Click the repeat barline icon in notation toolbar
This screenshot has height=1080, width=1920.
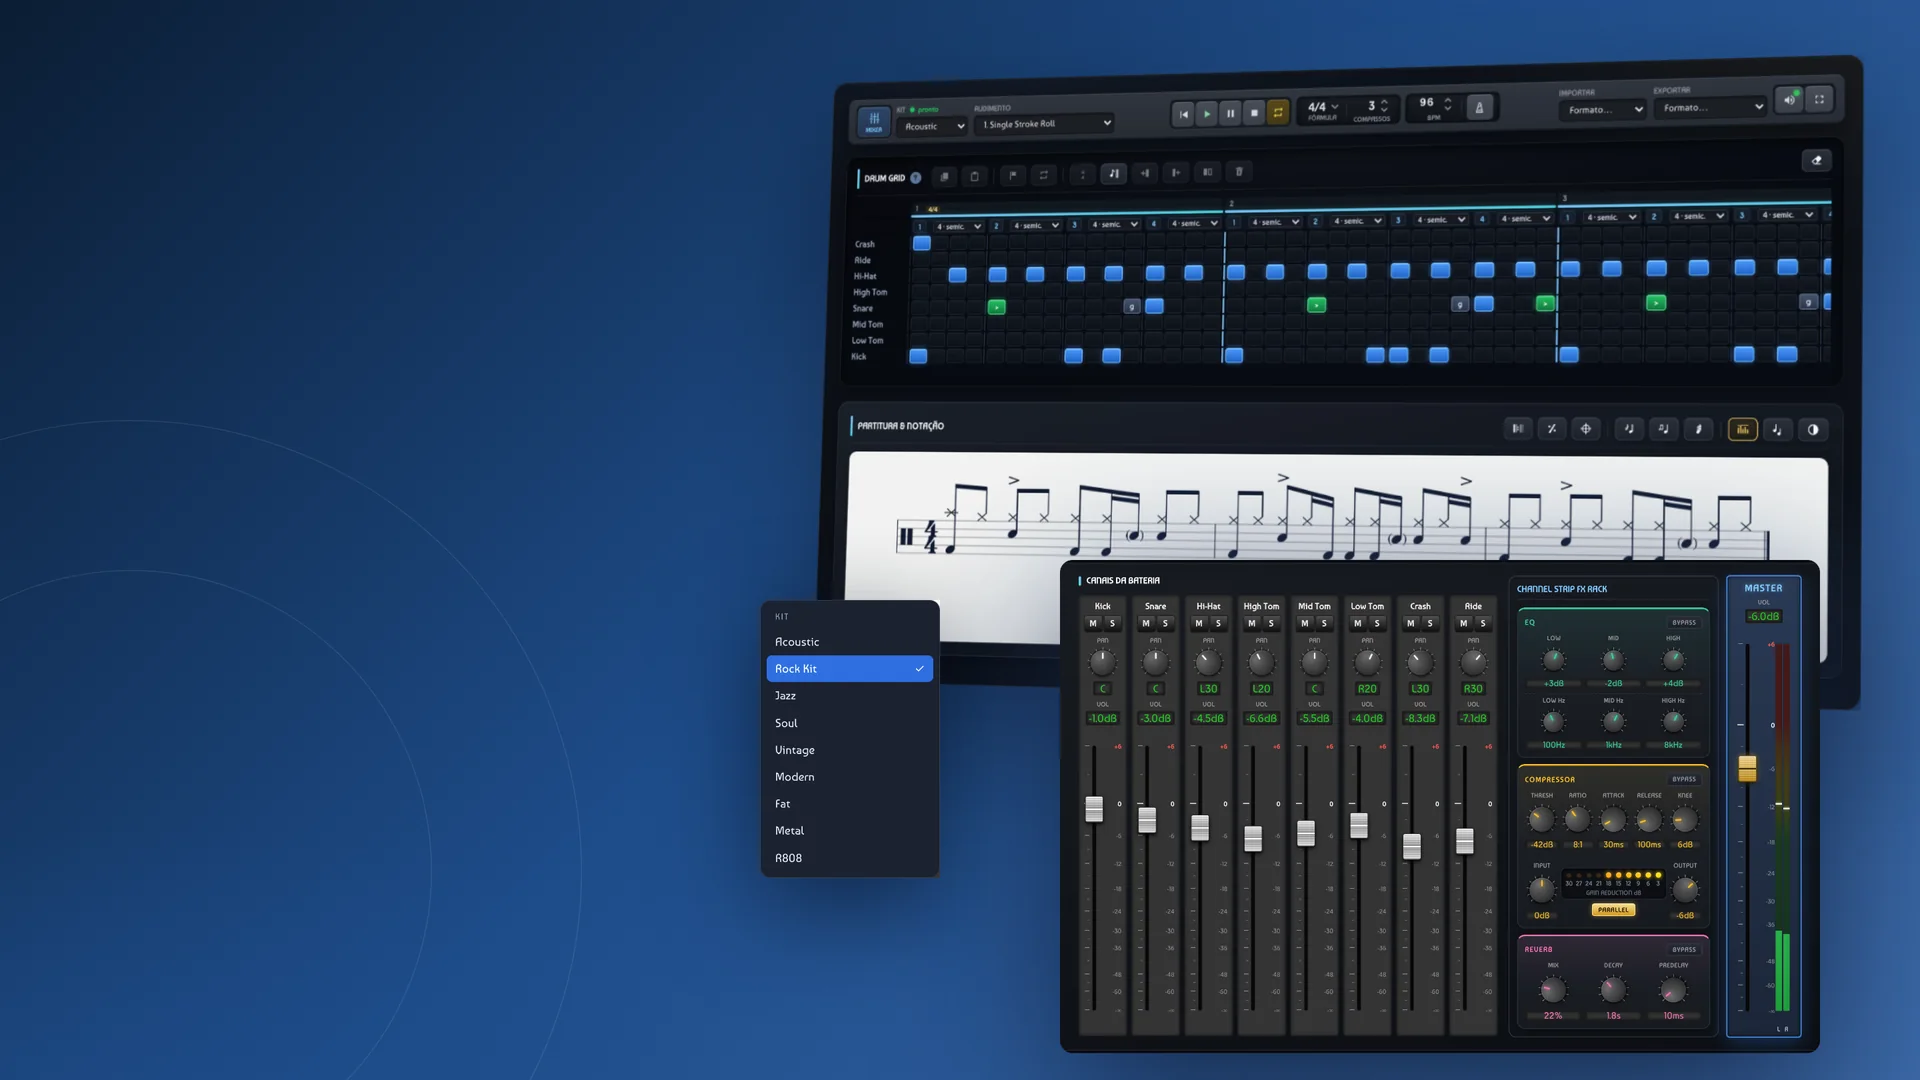(x=1518, y=429)
